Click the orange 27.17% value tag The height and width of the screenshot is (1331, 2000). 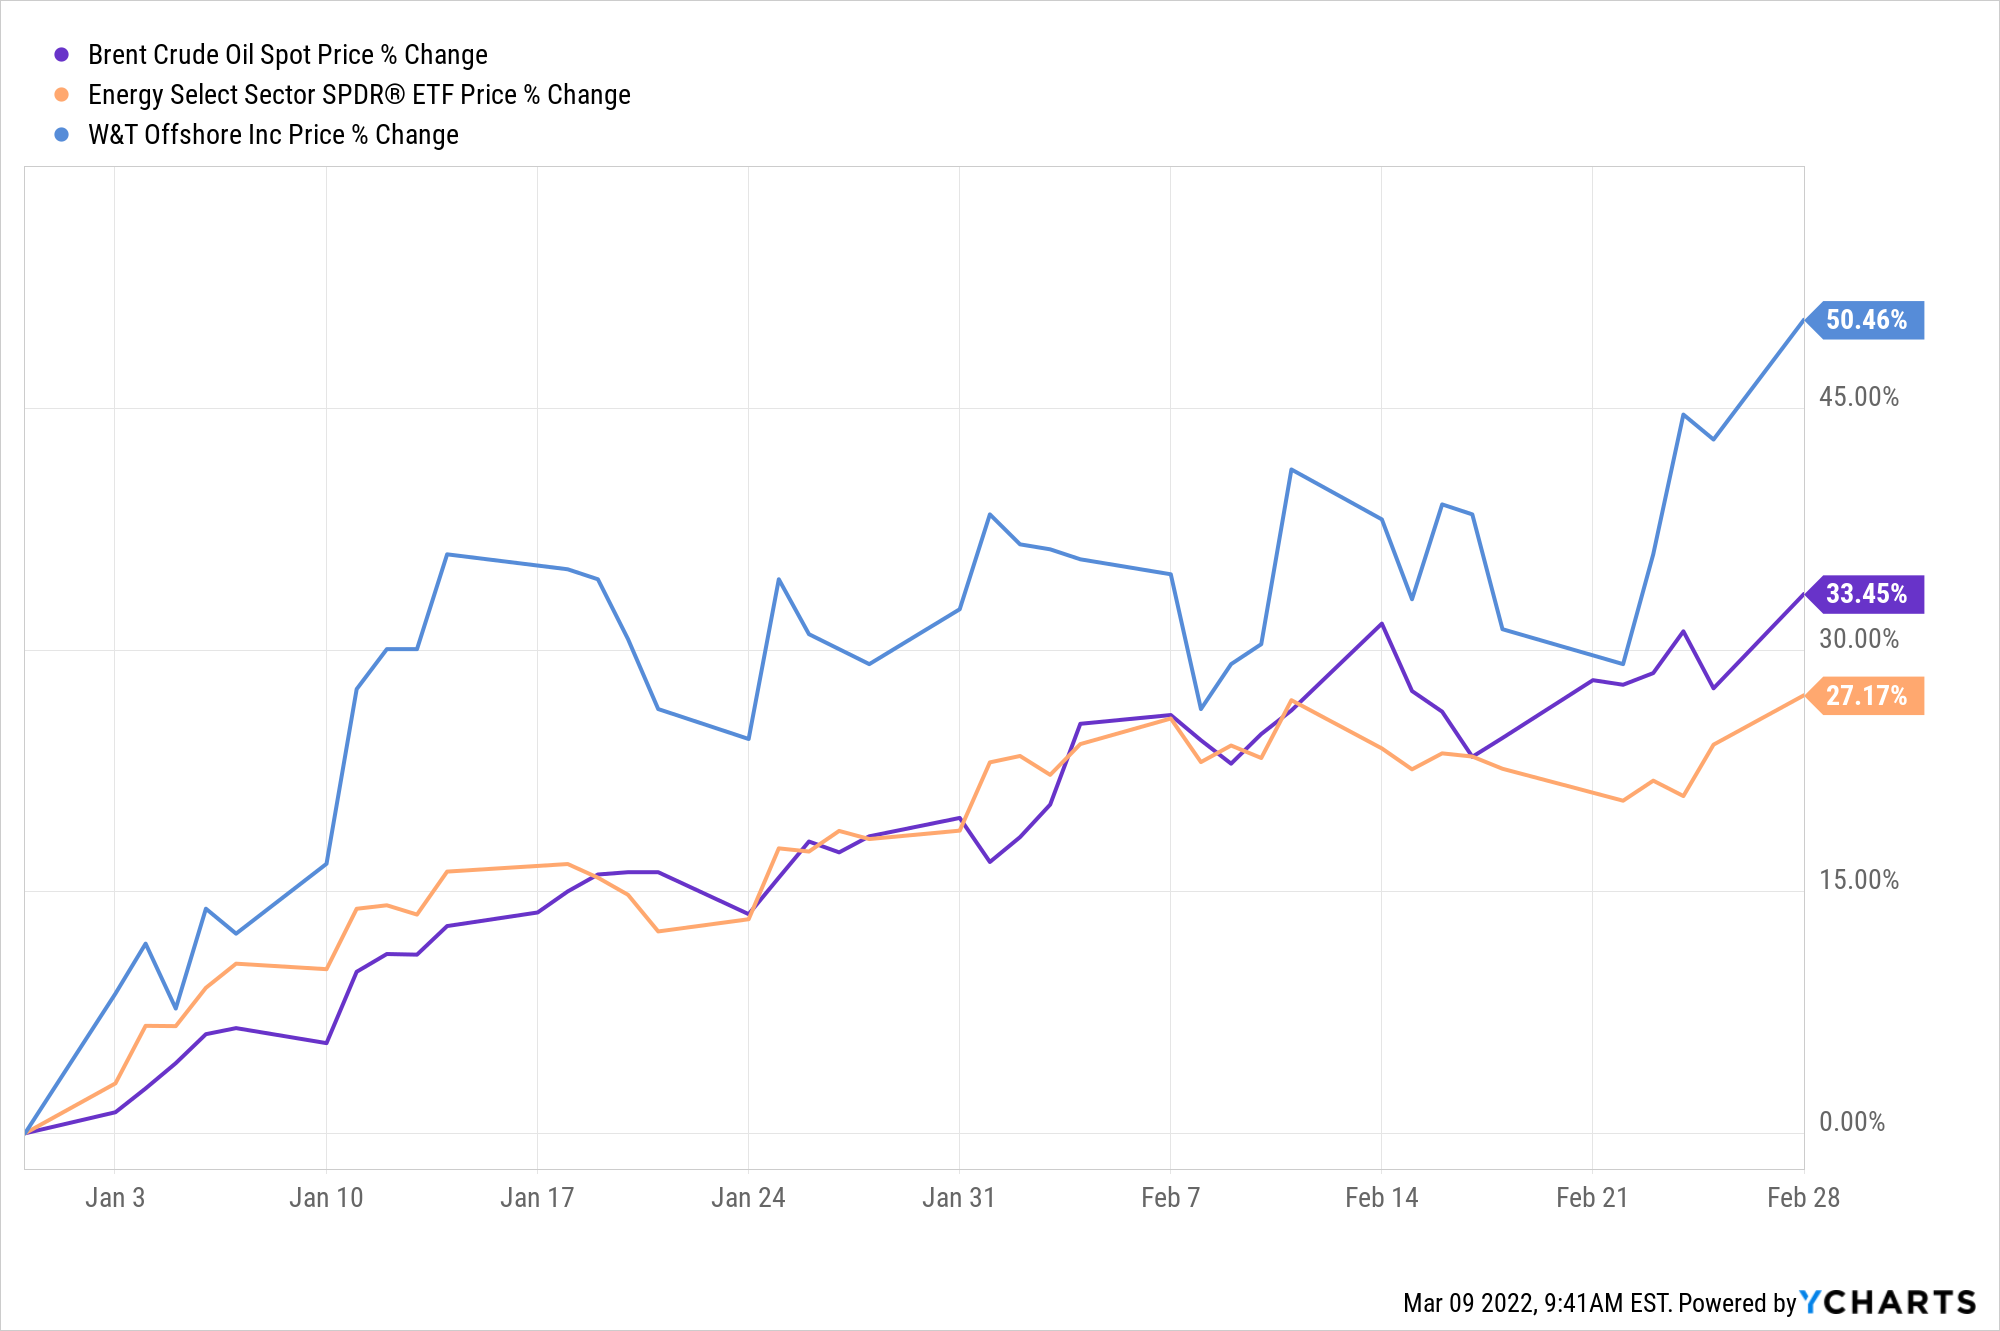pos(1866,696)
